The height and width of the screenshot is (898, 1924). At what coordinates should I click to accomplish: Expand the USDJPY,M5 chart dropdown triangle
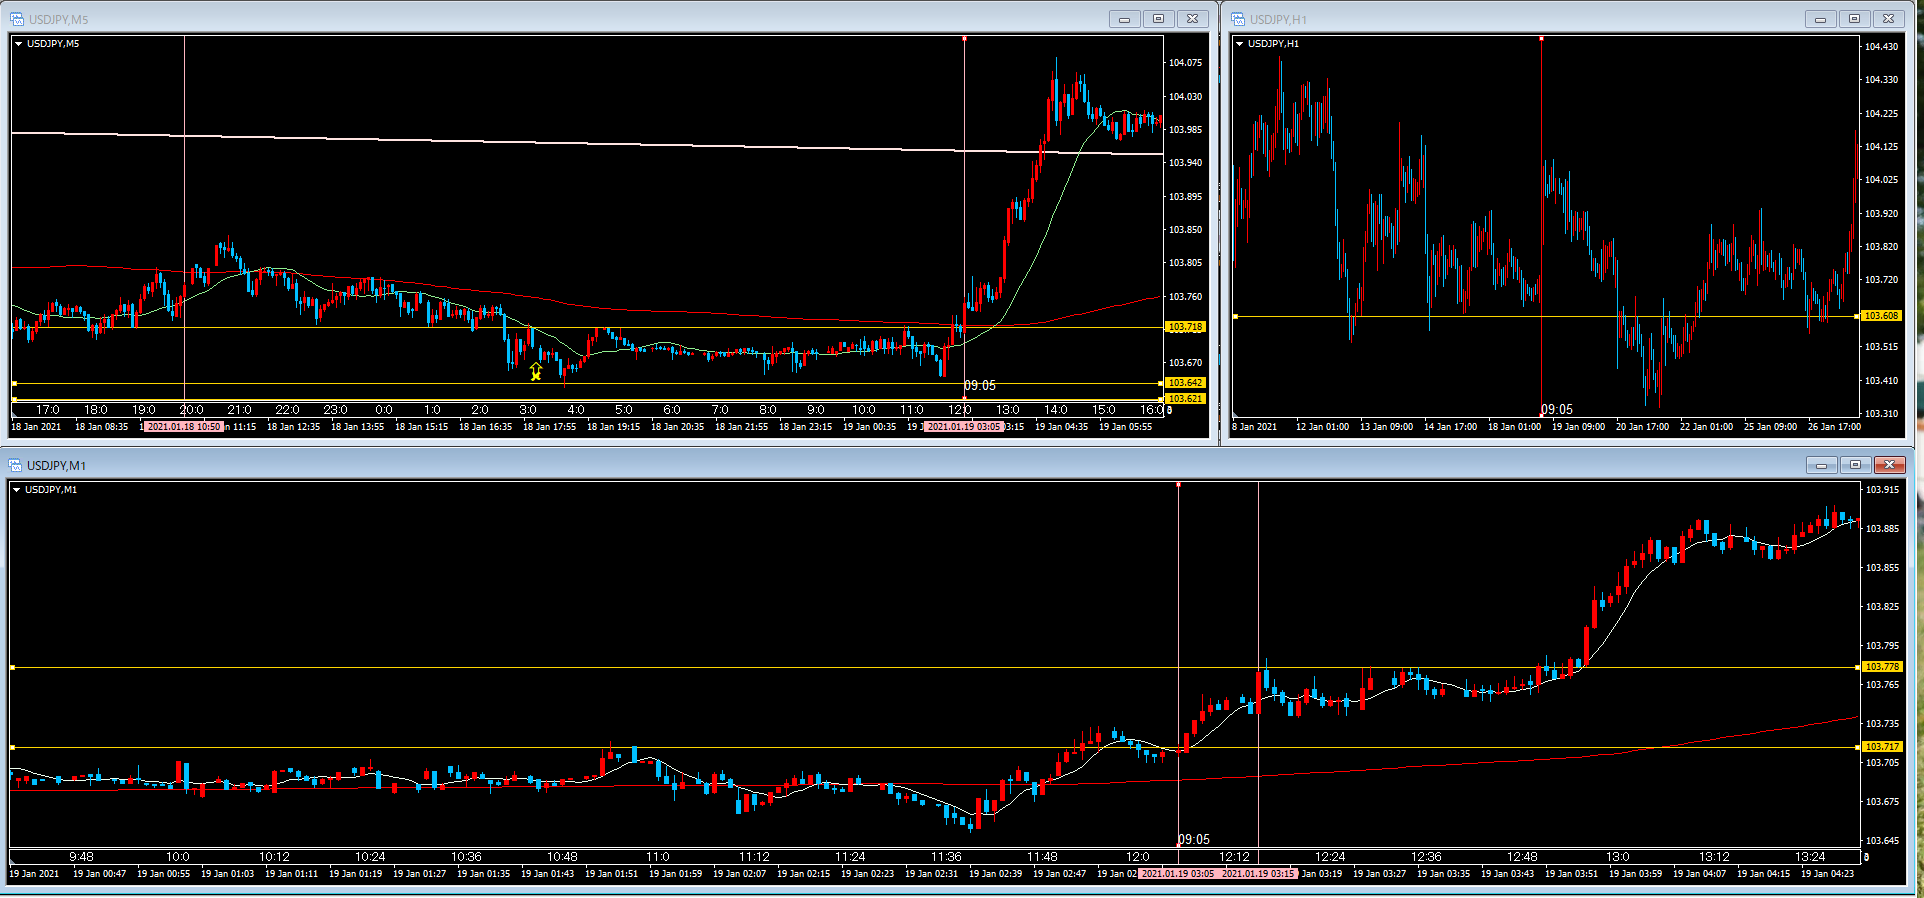coord(18,44)
